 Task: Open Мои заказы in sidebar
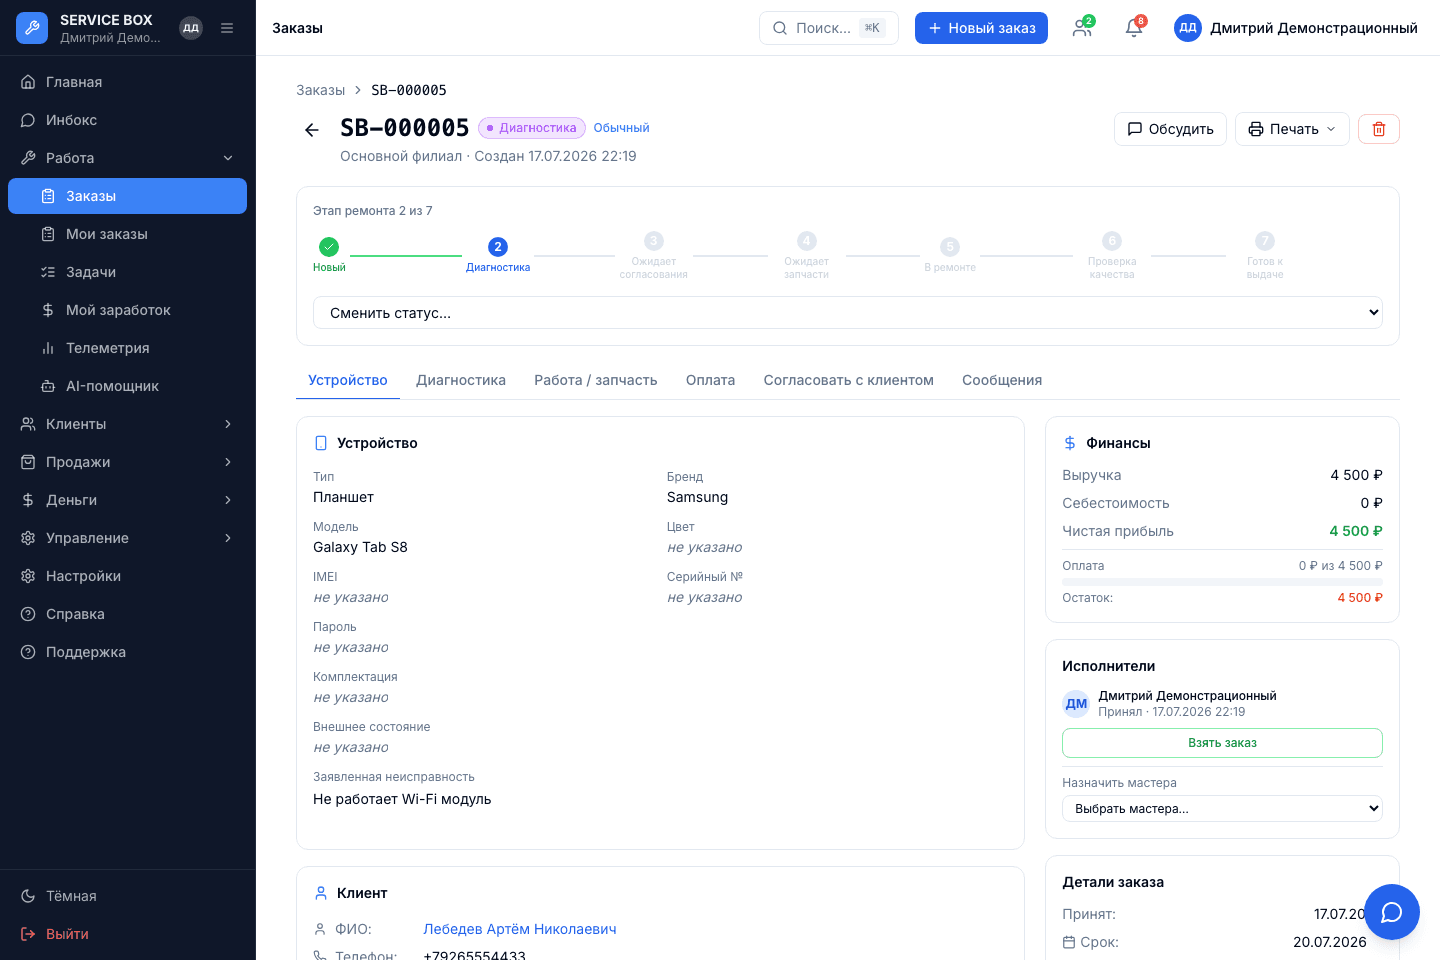128,234
